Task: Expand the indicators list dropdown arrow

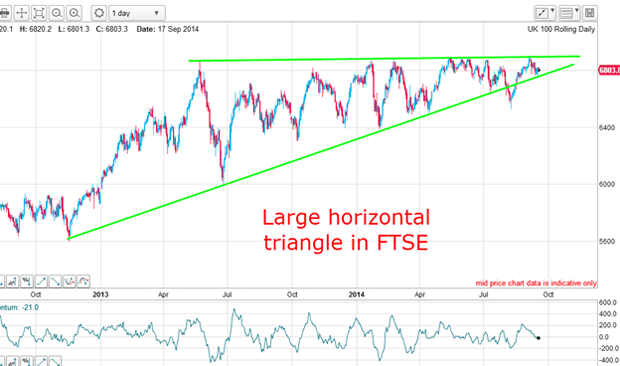Action: click(577, 11)
